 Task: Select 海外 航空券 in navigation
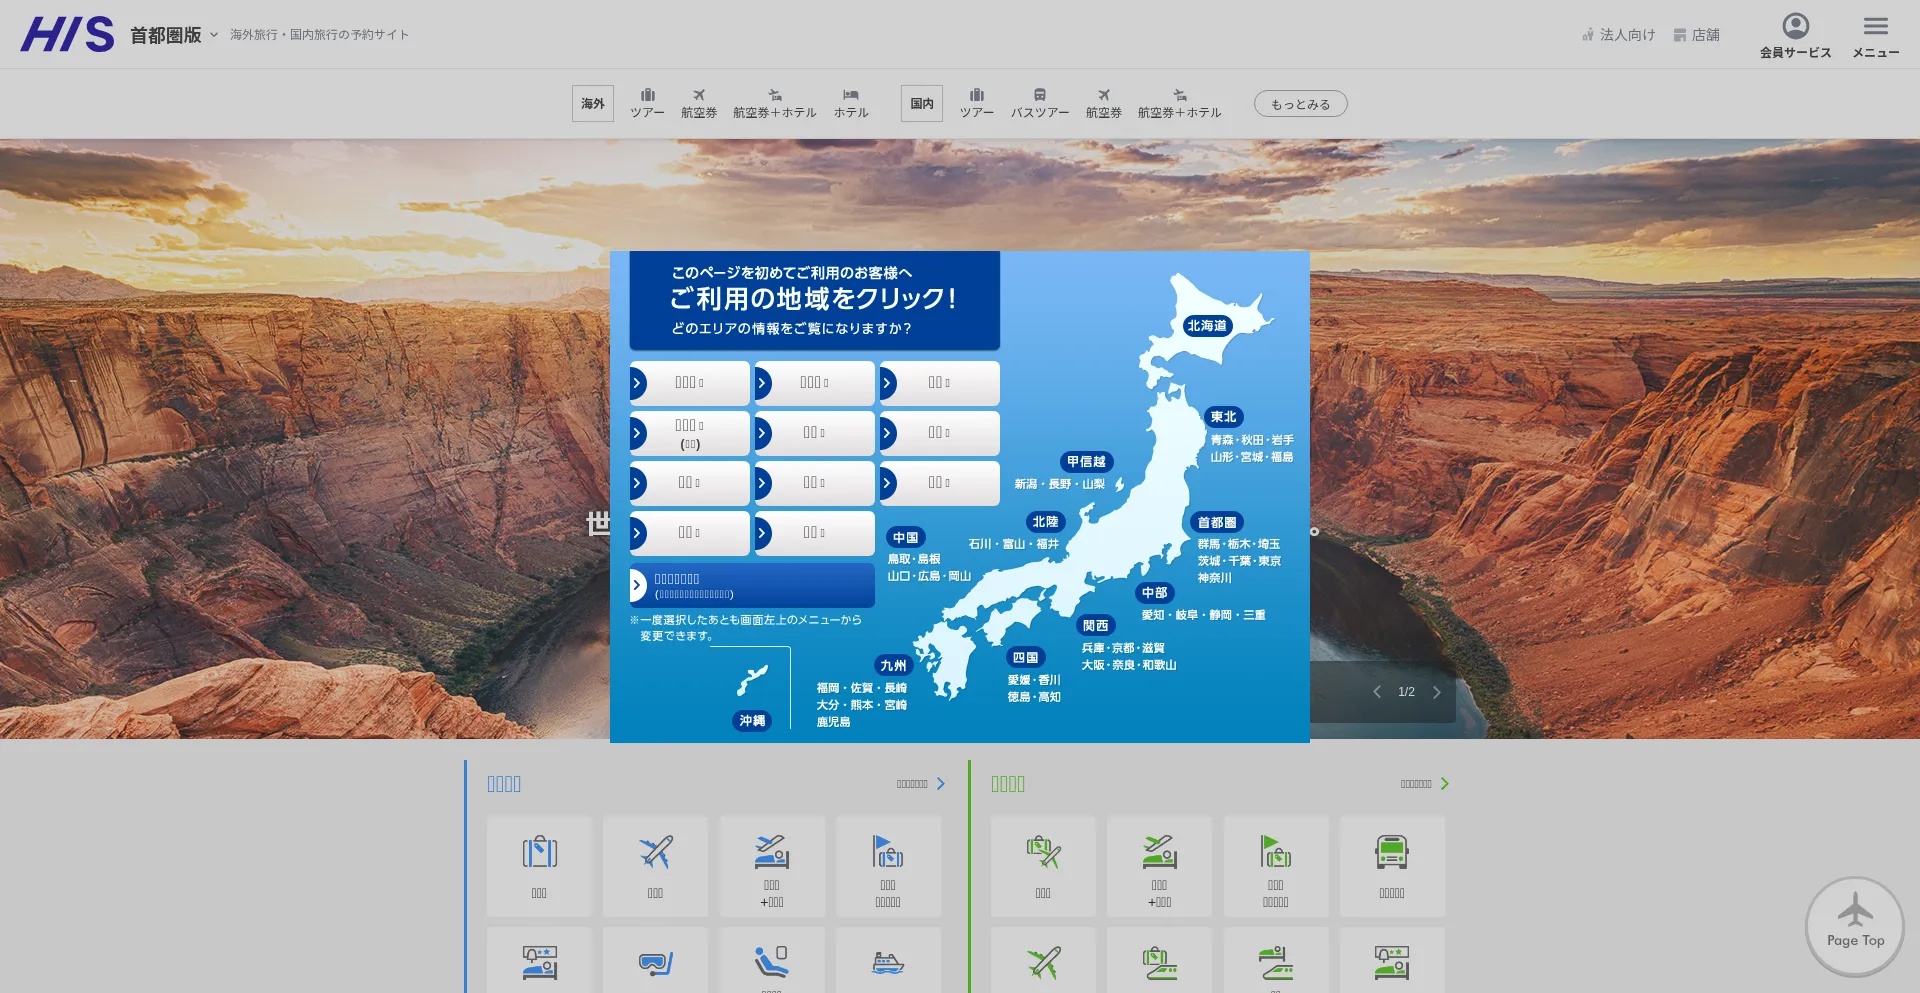pyautogui.click(x=698, y=103)
